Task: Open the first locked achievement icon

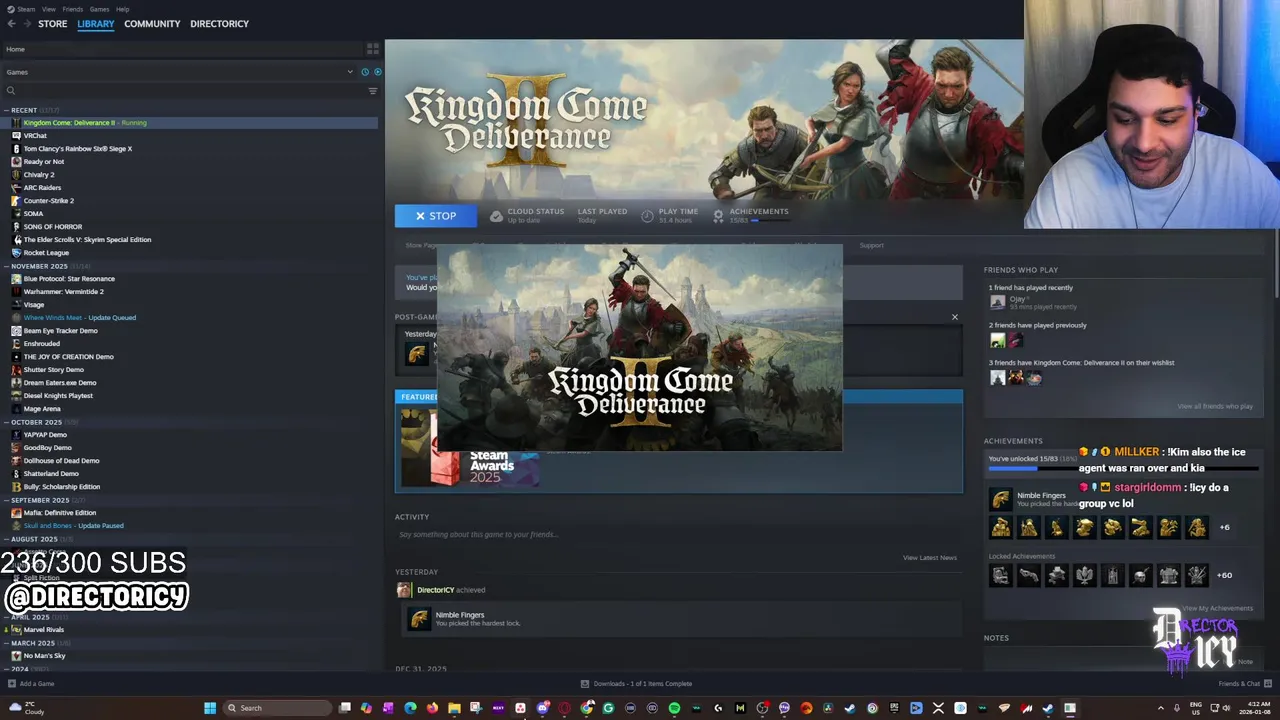Action: pos(1000,575)
